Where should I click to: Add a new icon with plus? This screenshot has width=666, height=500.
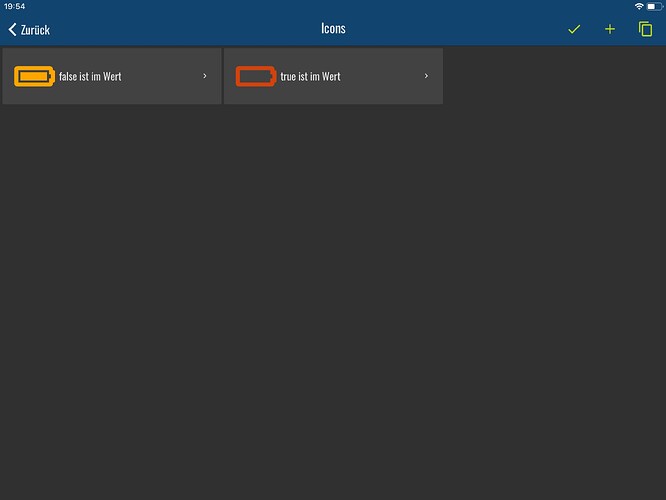click(610, 29)
